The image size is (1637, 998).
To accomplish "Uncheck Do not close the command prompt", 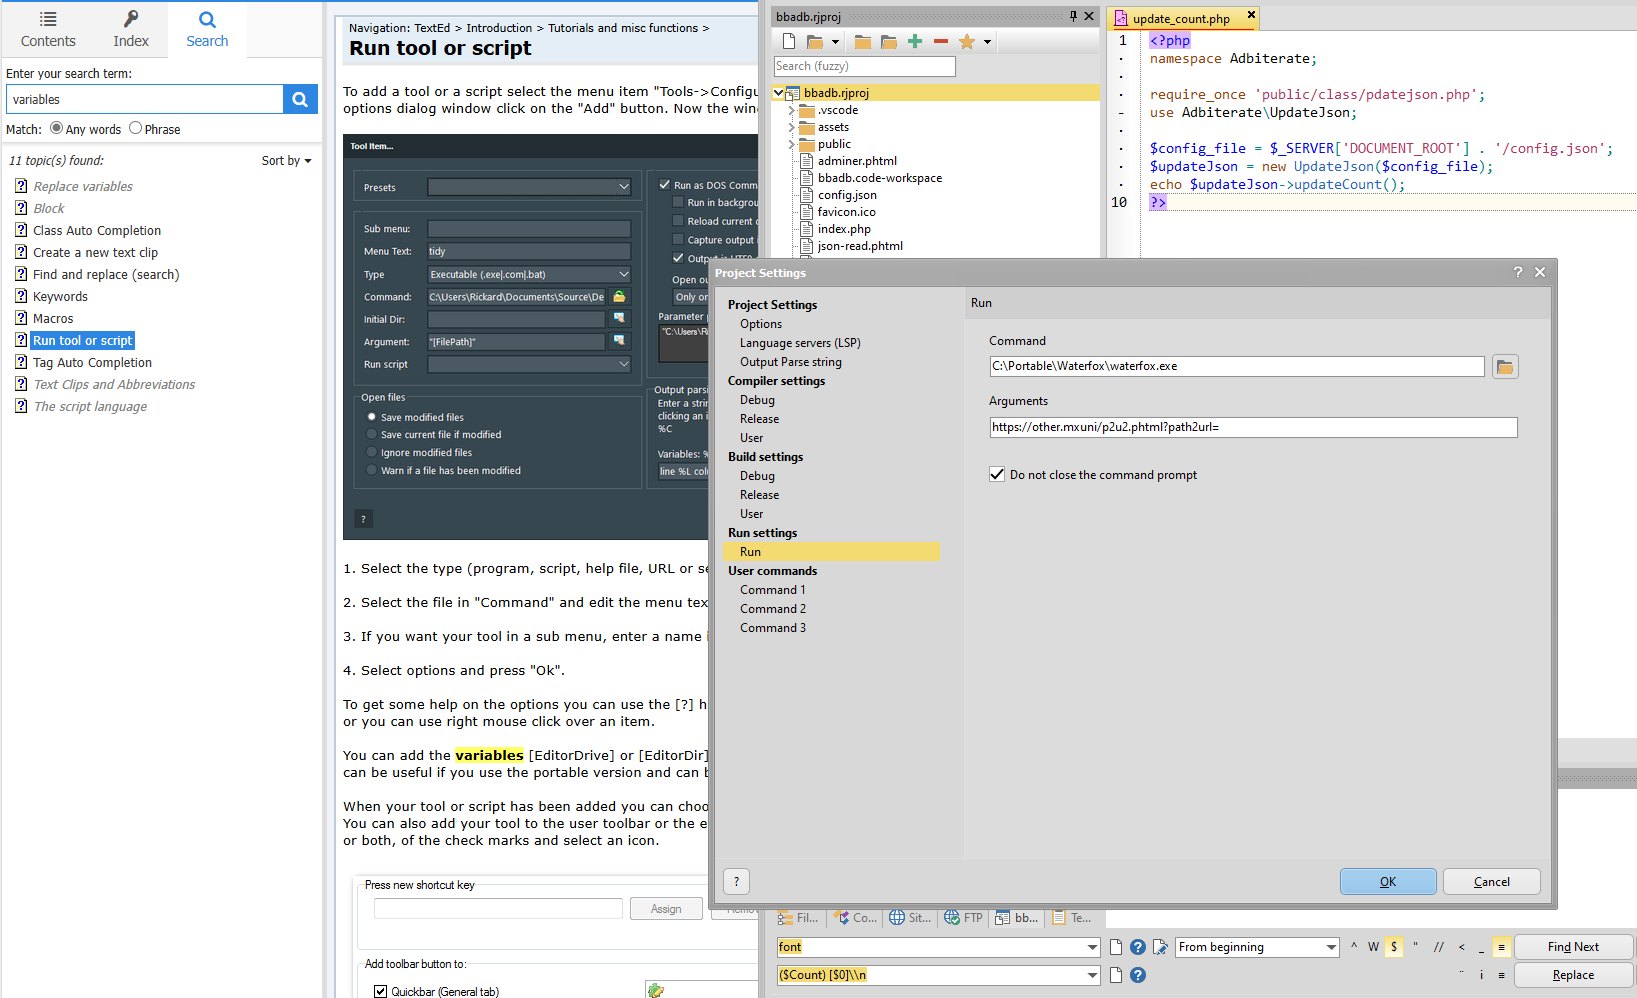I will tap(997, 474).
